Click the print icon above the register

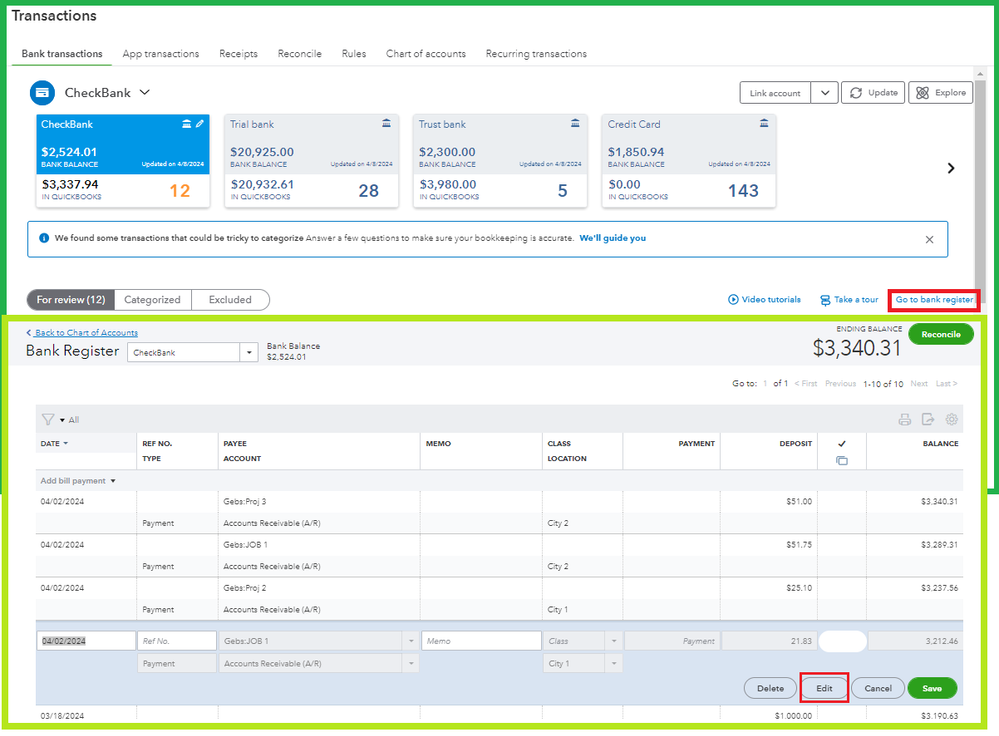(905, 420)
